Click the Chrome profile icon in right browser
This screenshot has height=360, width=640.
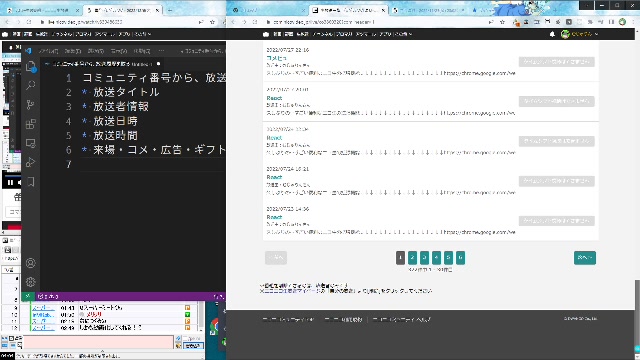622,22
